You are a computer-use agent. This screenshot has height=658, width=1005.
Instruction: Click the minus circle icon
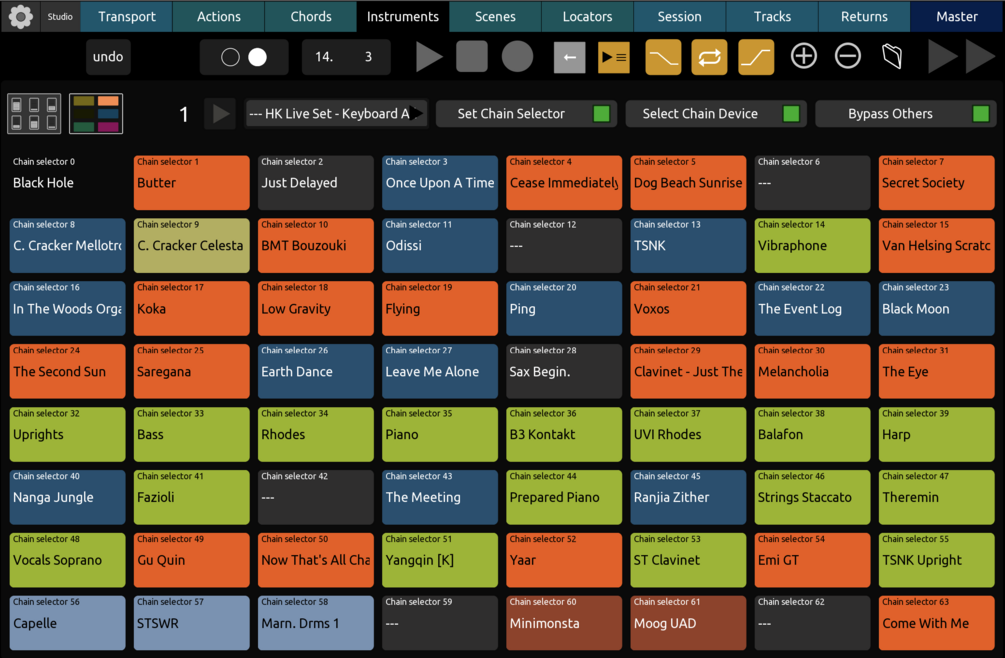pos(847,56)
